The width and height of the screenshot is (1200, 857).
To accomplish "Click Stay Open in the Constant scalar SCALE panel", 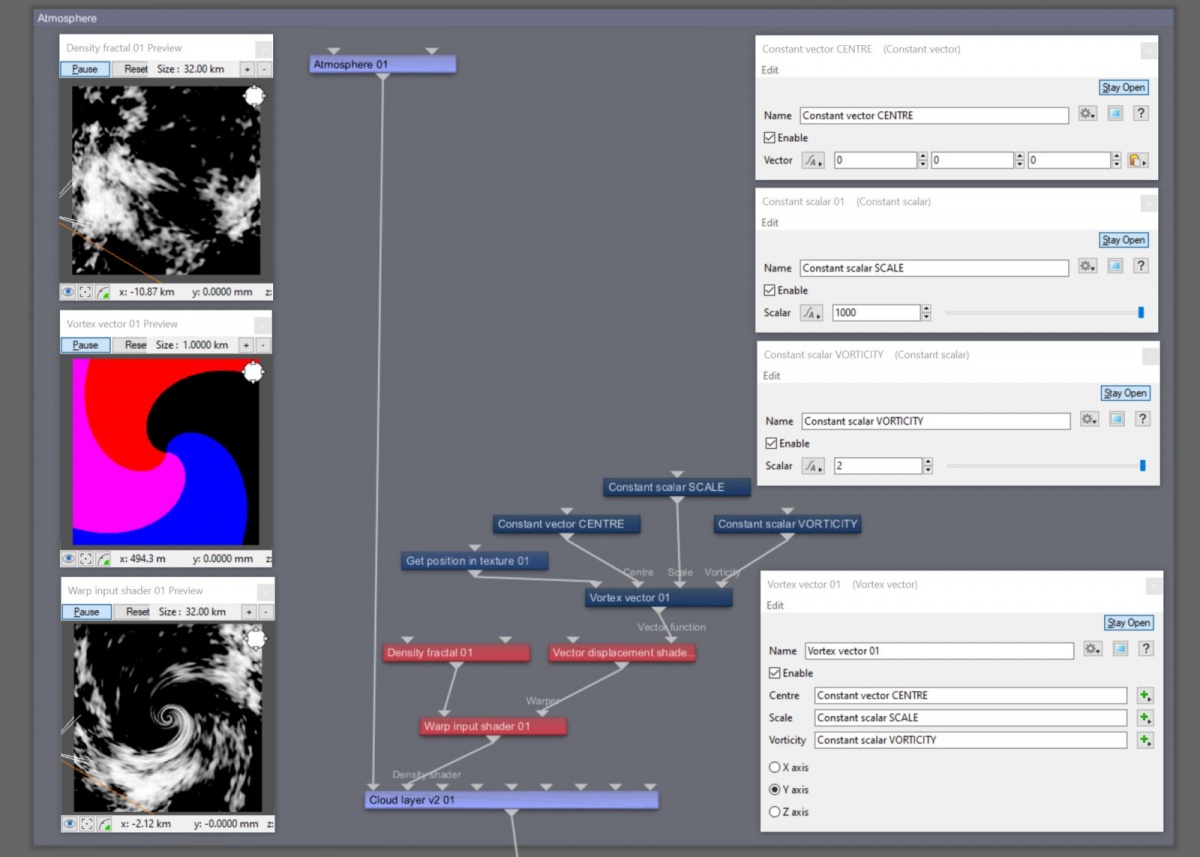I will [x=1124, y=240].
